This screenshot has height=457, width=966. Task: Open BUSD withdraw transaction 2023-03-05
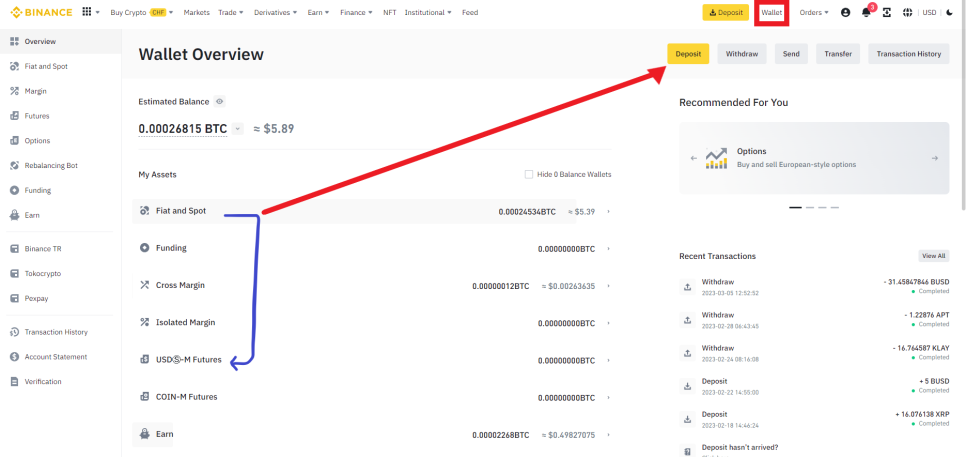tap(814, 287)
